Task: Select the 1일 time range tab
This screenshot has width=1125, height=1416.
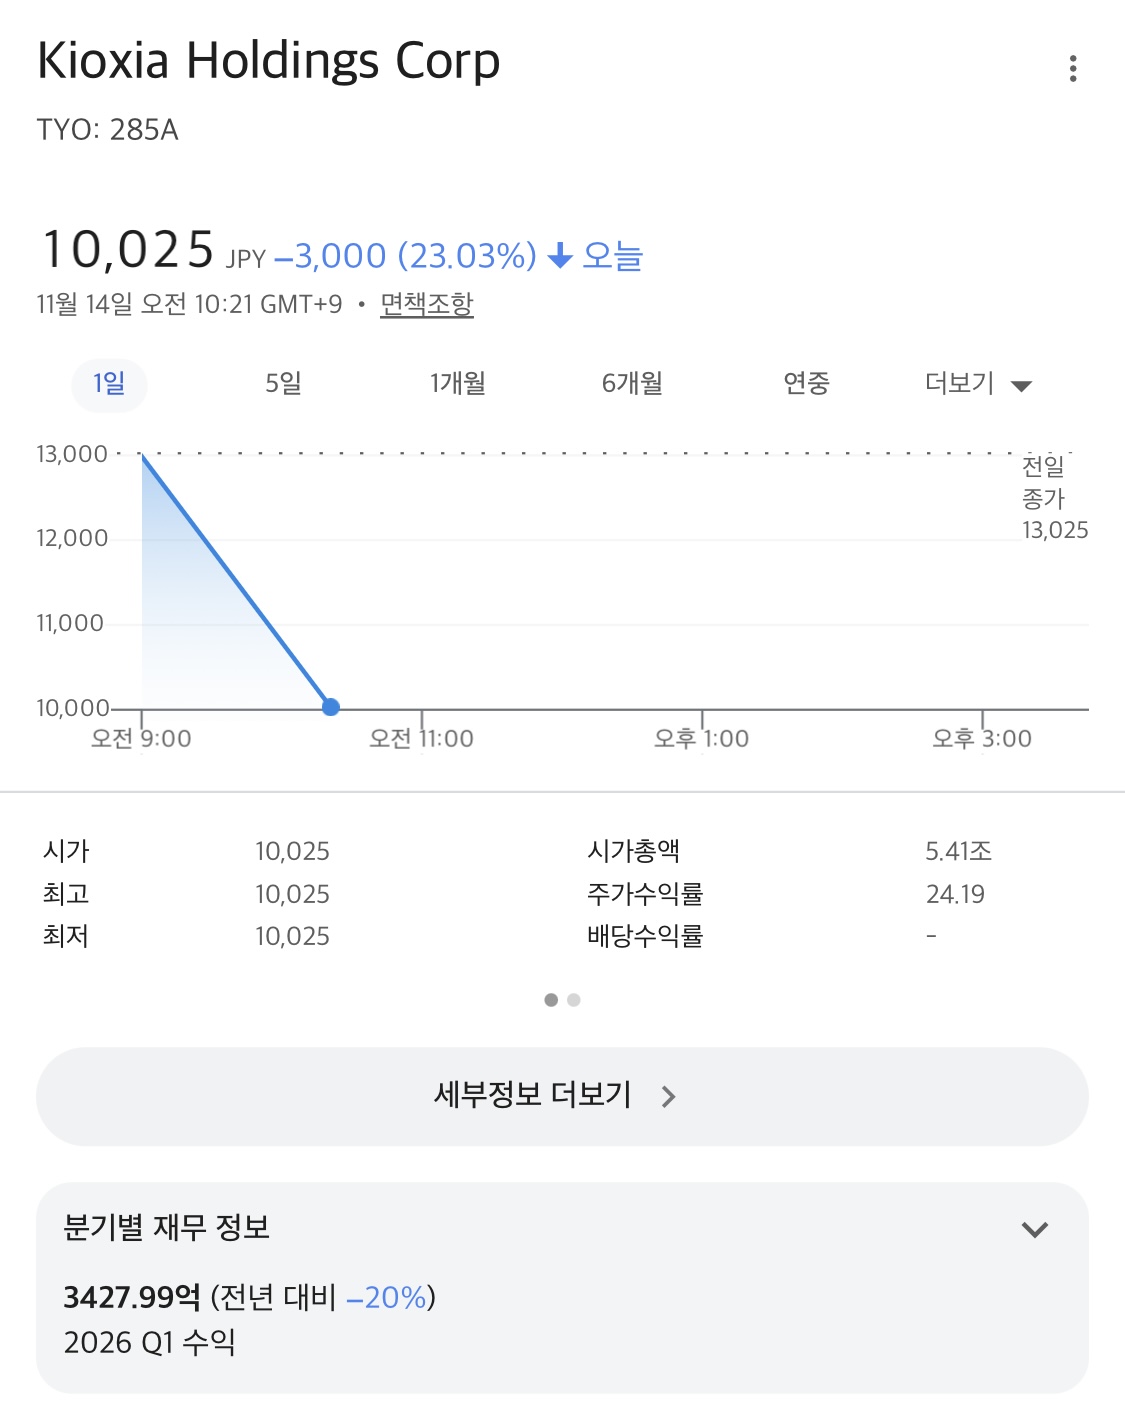Action: pos(109,384)
